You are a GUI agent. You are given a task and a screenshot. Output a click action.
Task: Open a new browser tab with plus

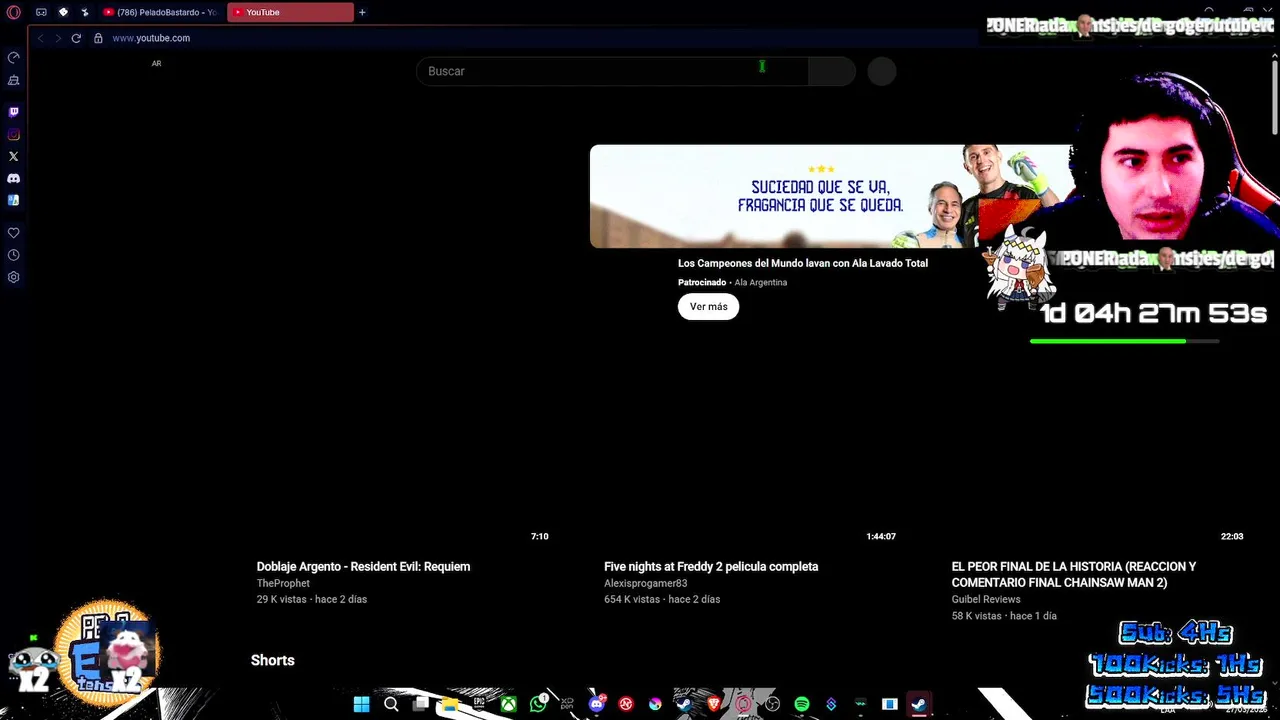tap(362, 12)
